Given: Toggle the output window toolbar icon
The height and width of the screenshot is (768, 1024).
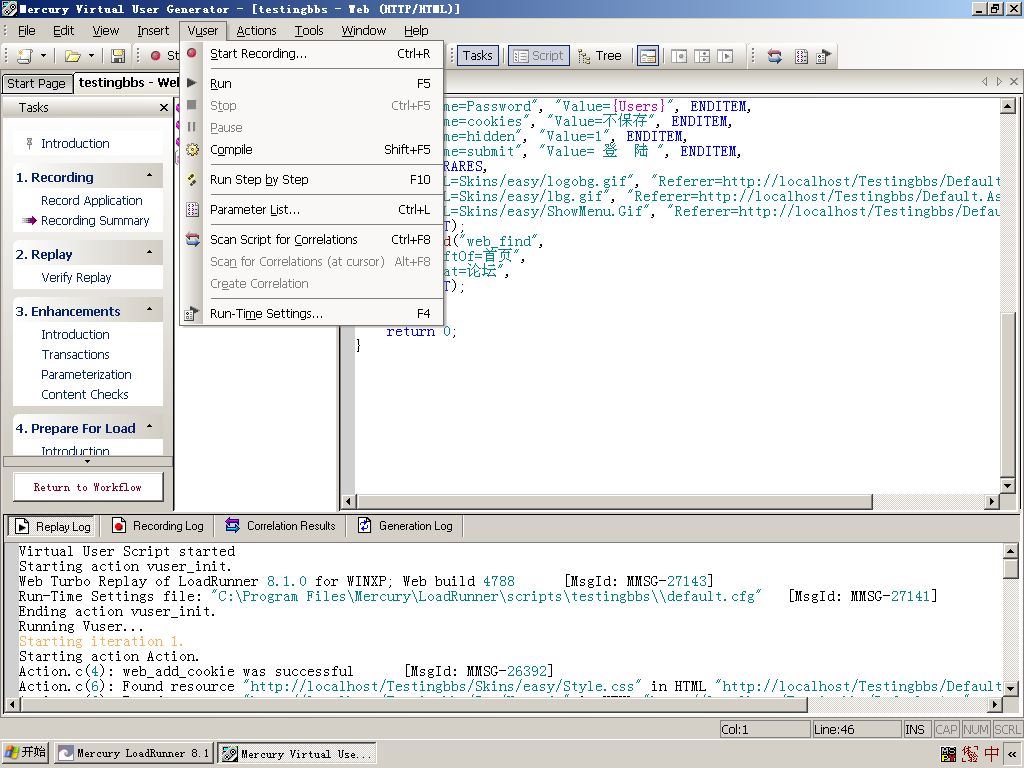Looking at the screenshot, I should click(648, 56).
